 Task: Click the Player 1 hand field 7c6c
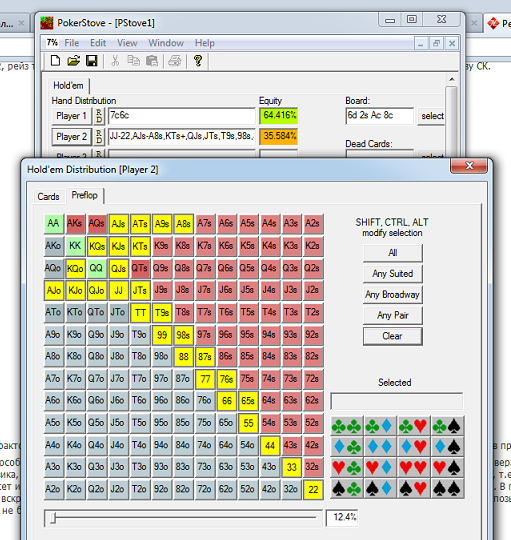tap(182, 116)
